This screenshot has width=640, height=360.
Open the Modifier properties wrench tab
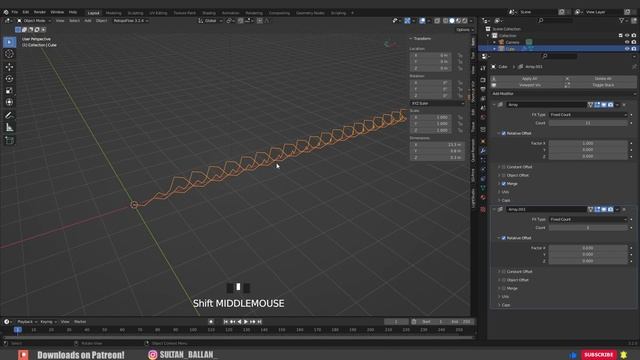(x=483, y=151)
